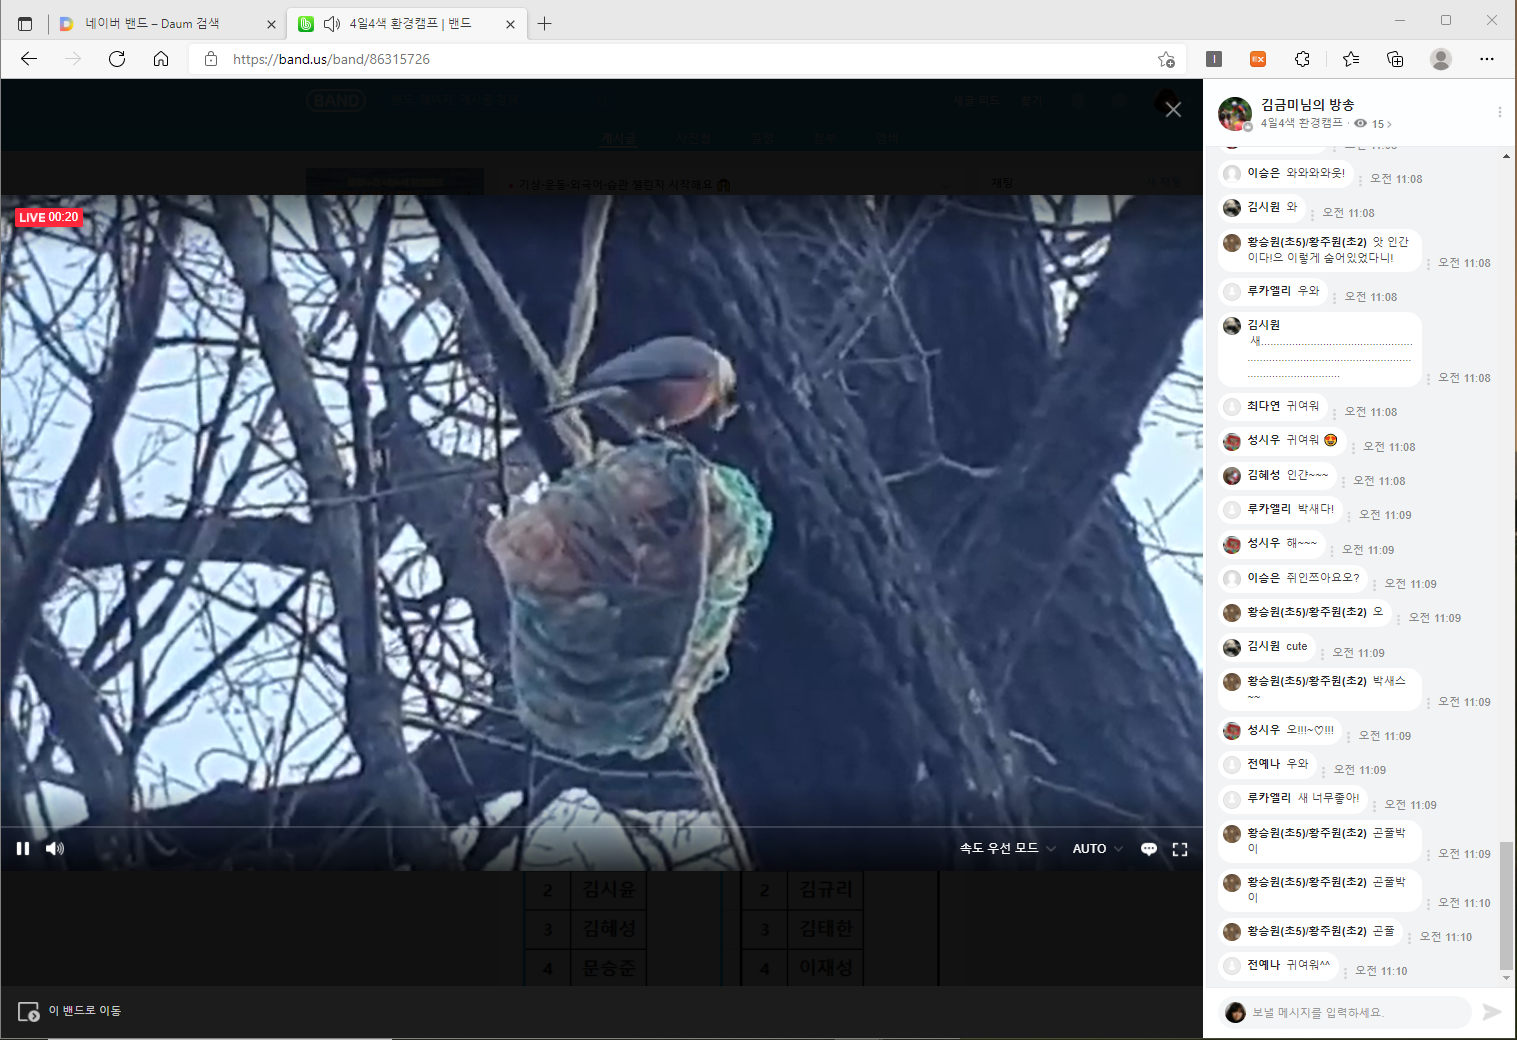Click 루카엘리 새 너무좋아! chat message
The image size is (1517, 1040).
point(1293,798)
